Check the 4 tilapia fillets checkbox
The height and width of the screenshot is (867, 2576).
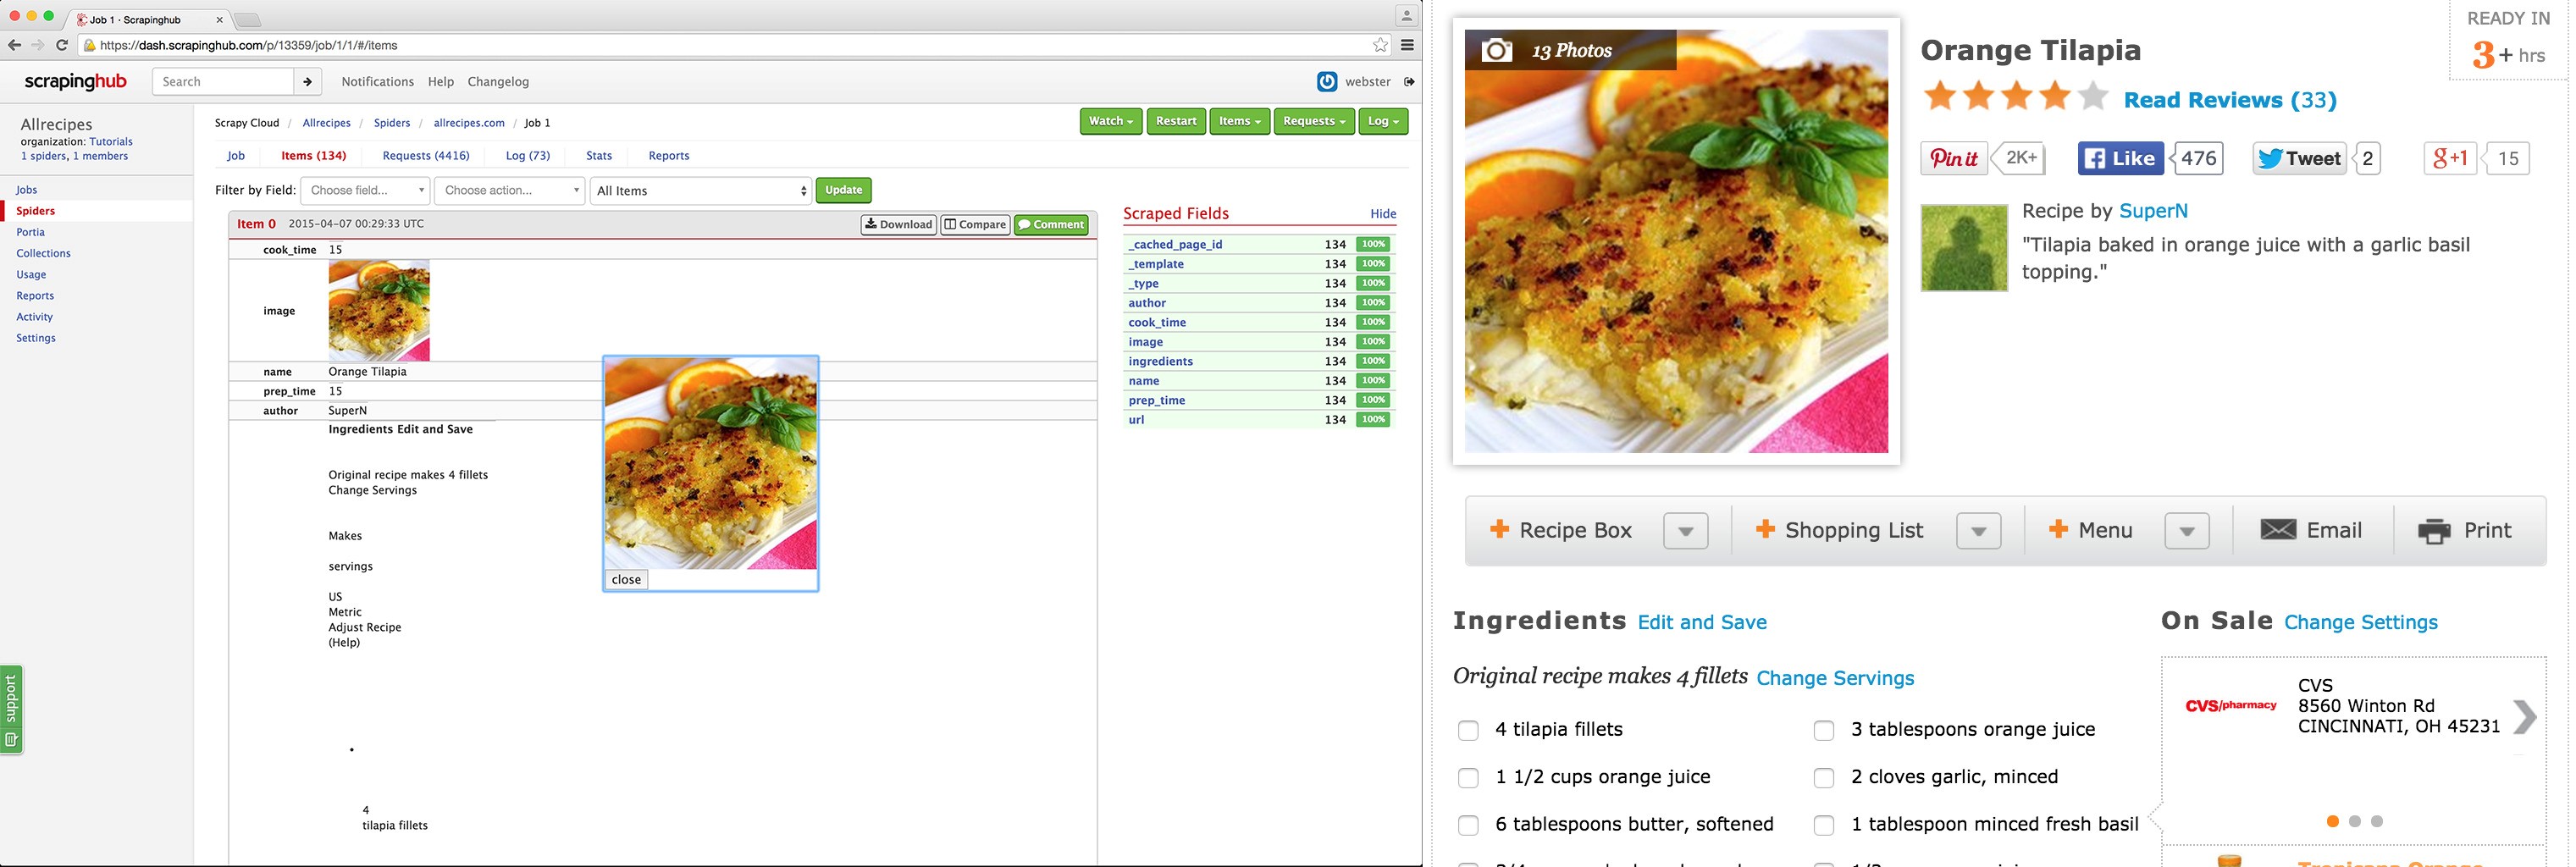click(1468, 730)
